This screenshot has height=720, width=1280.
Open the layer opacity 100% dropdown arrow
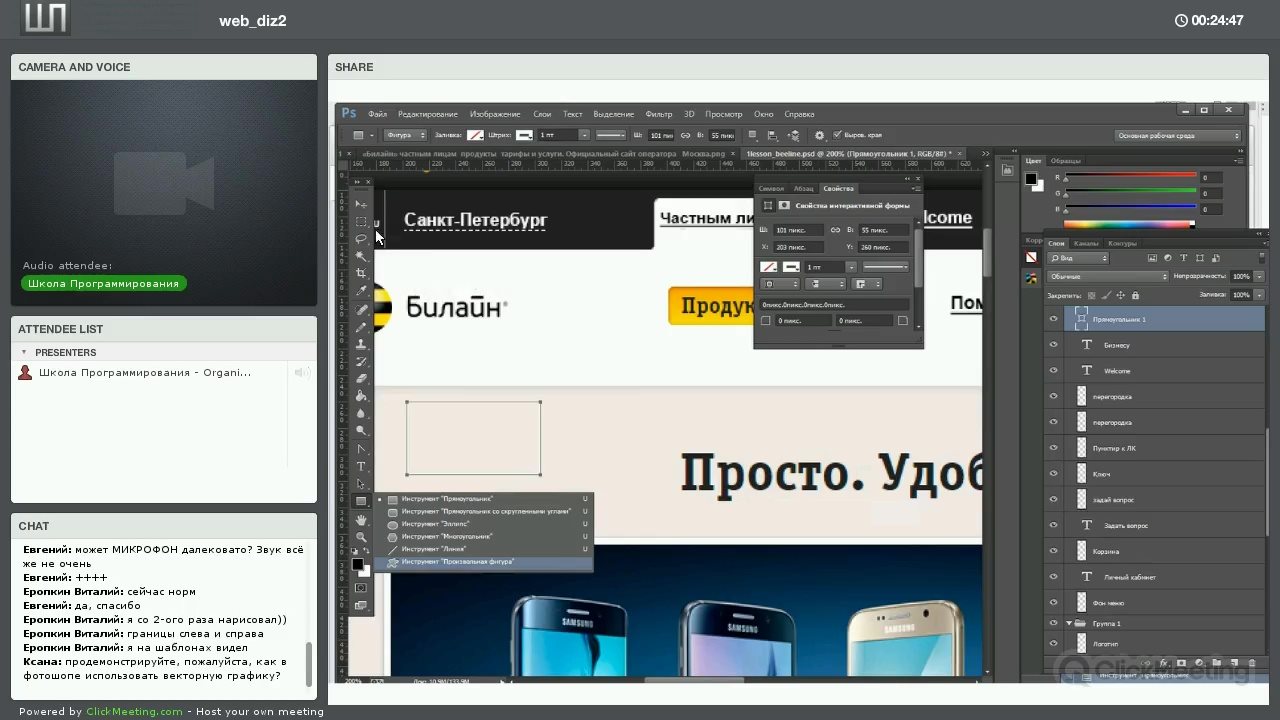coord(1258,276)
